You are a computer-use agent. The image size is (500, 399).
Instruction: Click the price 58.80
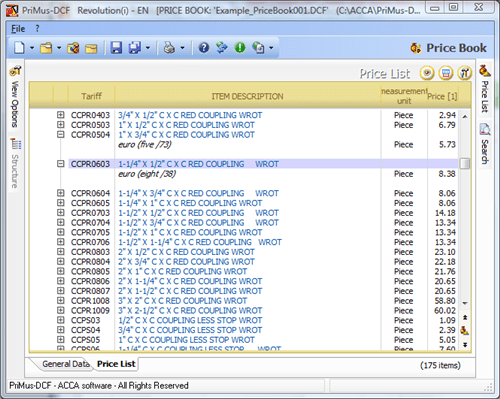click(x=445, y=301)
